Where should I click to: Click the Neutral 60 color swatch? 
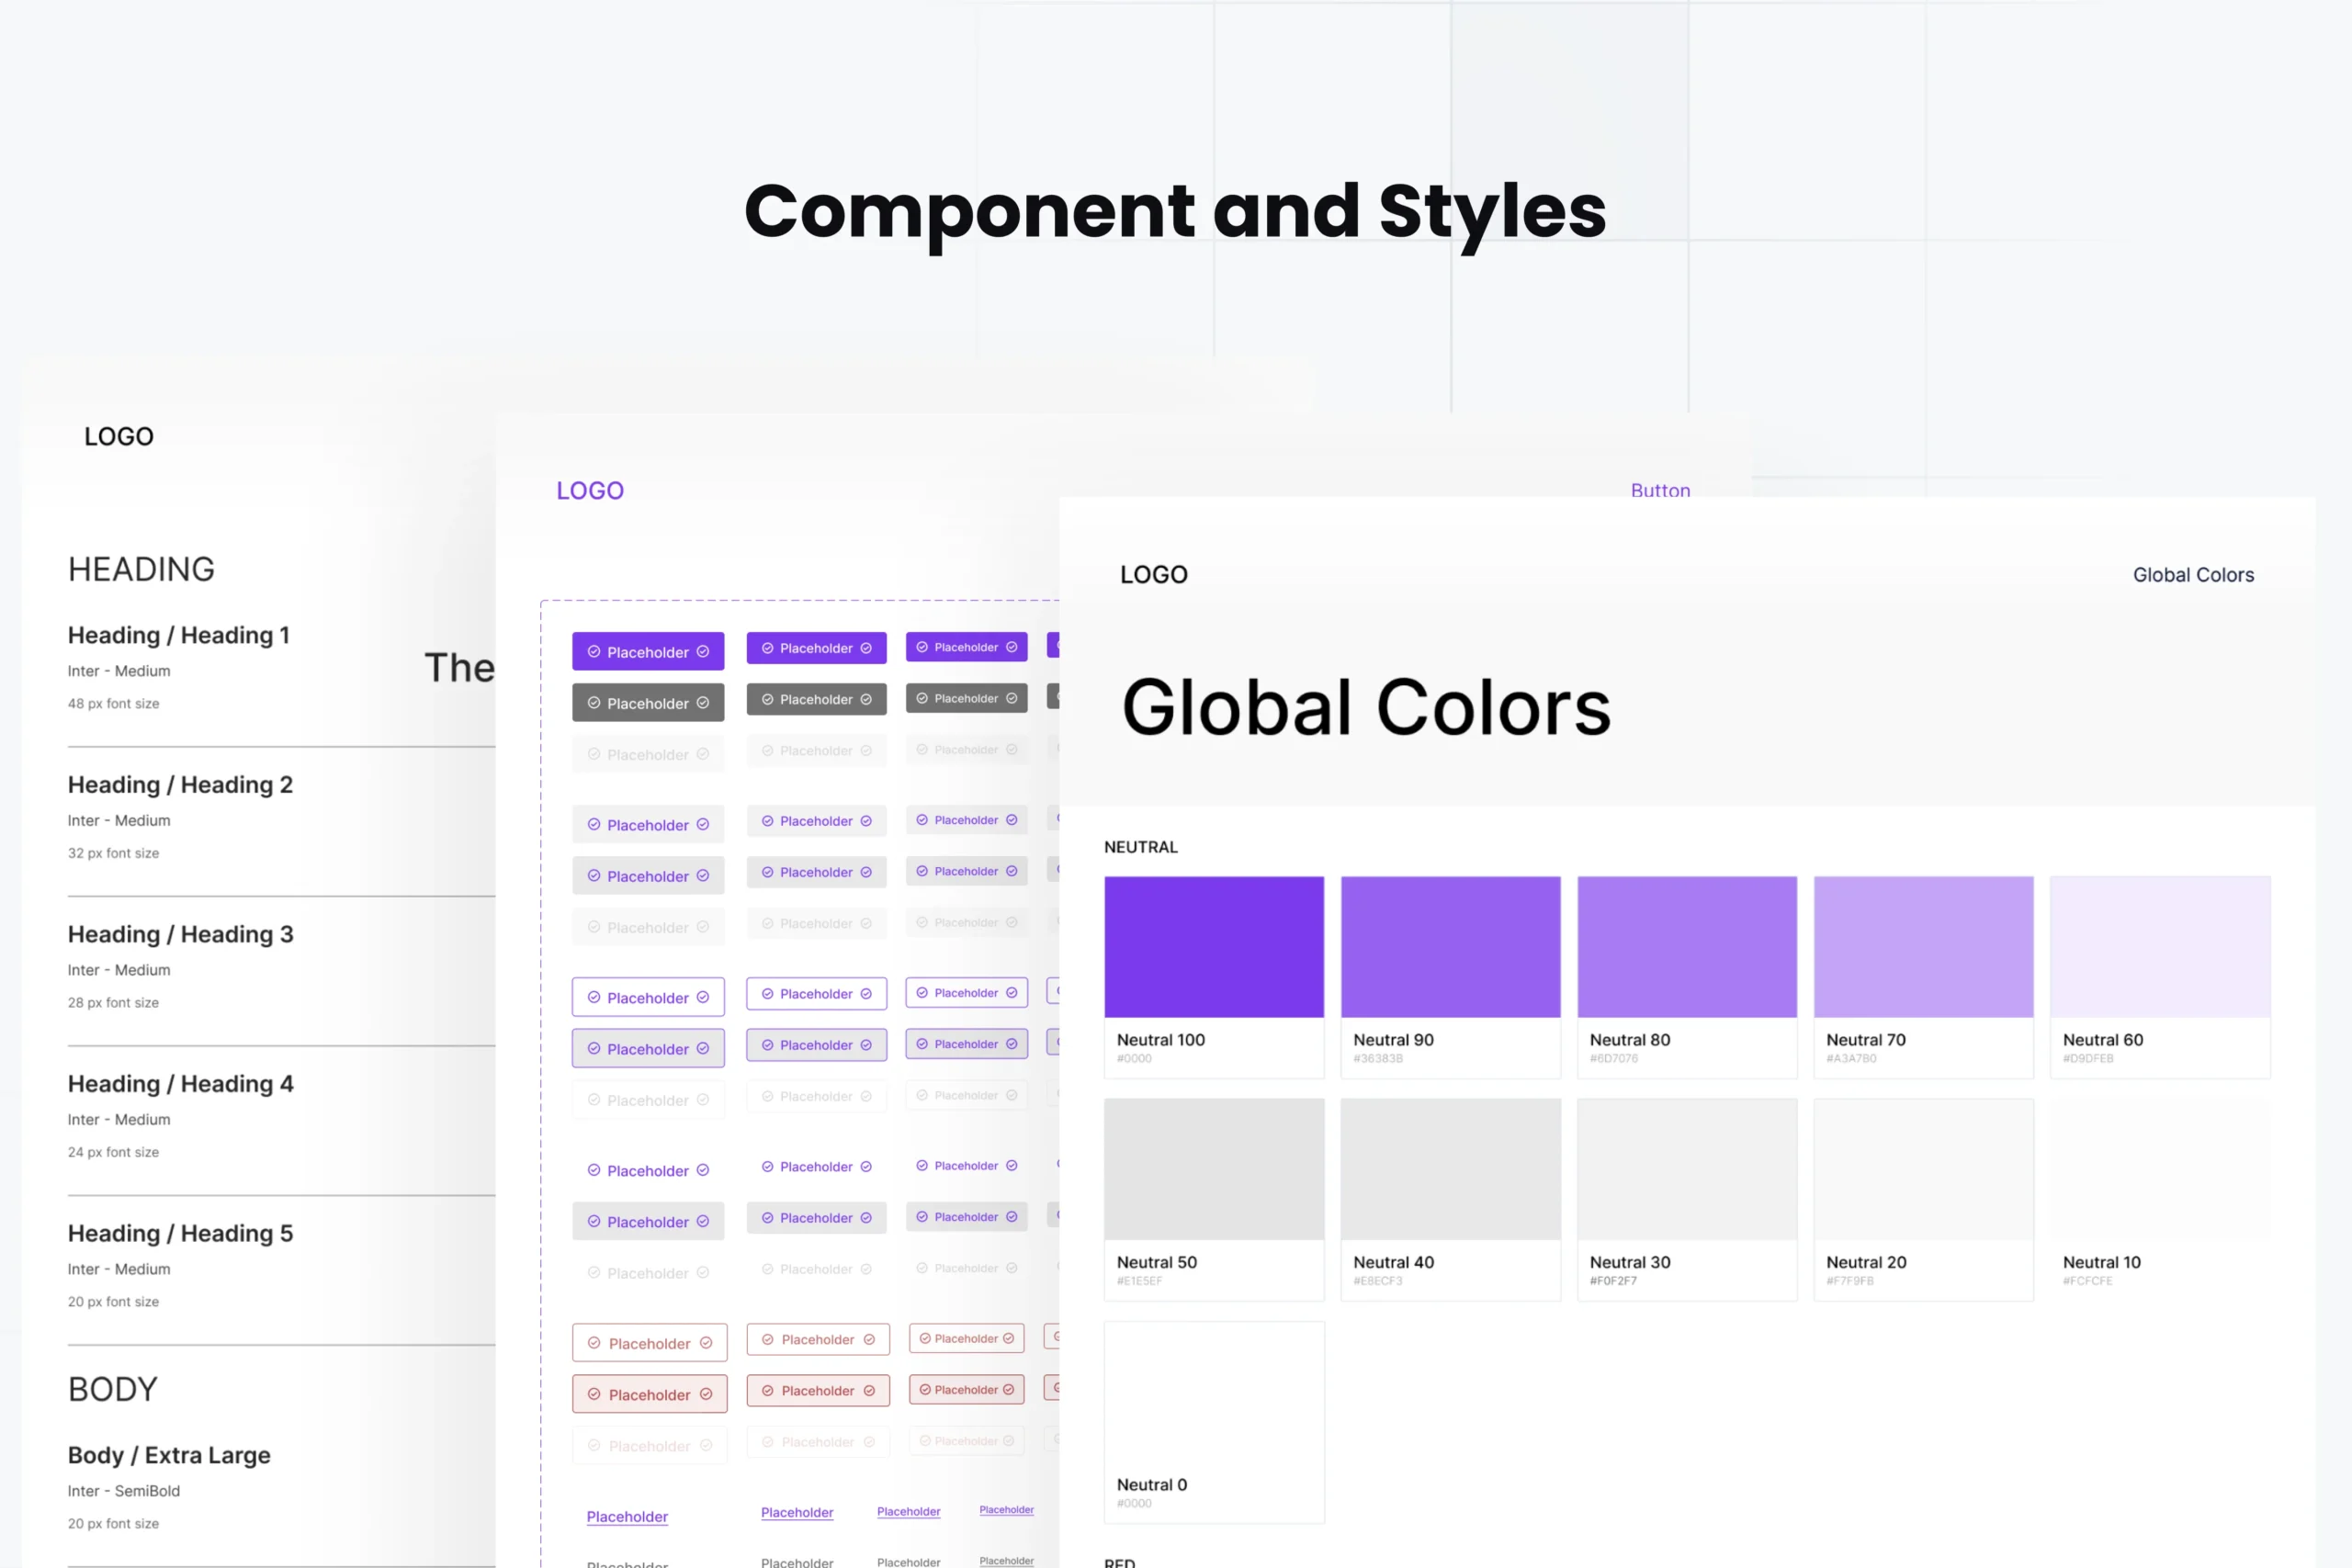point(2160,946)
